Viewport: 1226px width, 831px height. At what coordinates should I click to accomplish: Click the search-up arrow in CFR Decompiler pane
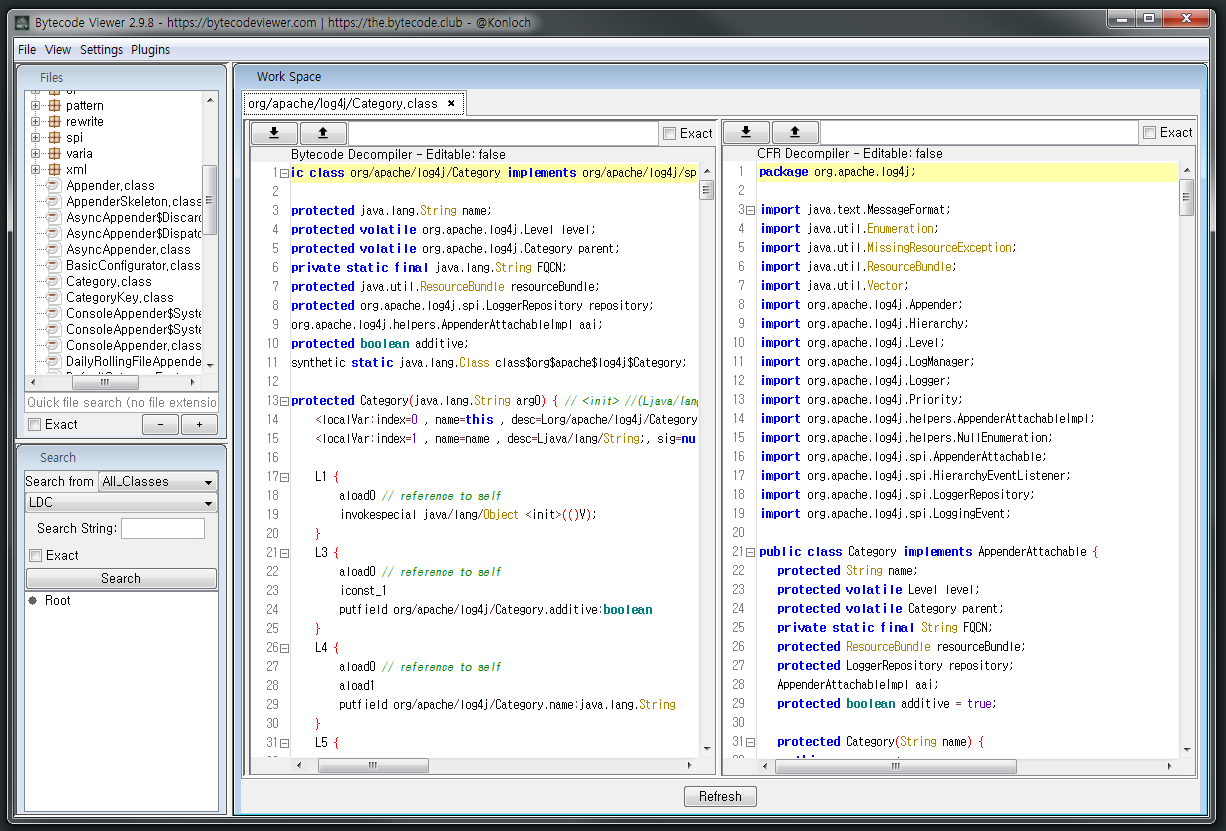pos(795,132)
